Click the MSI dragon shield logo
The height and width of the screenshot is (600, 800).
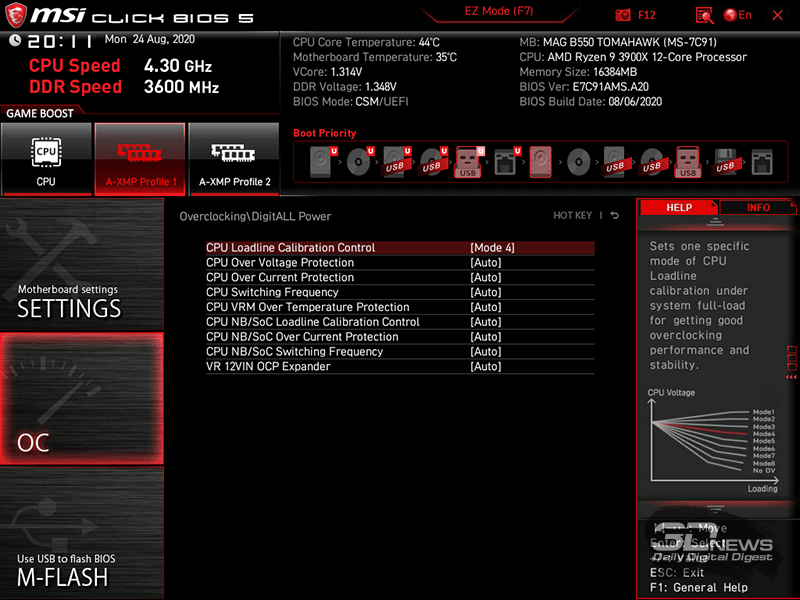pos(15,15)
